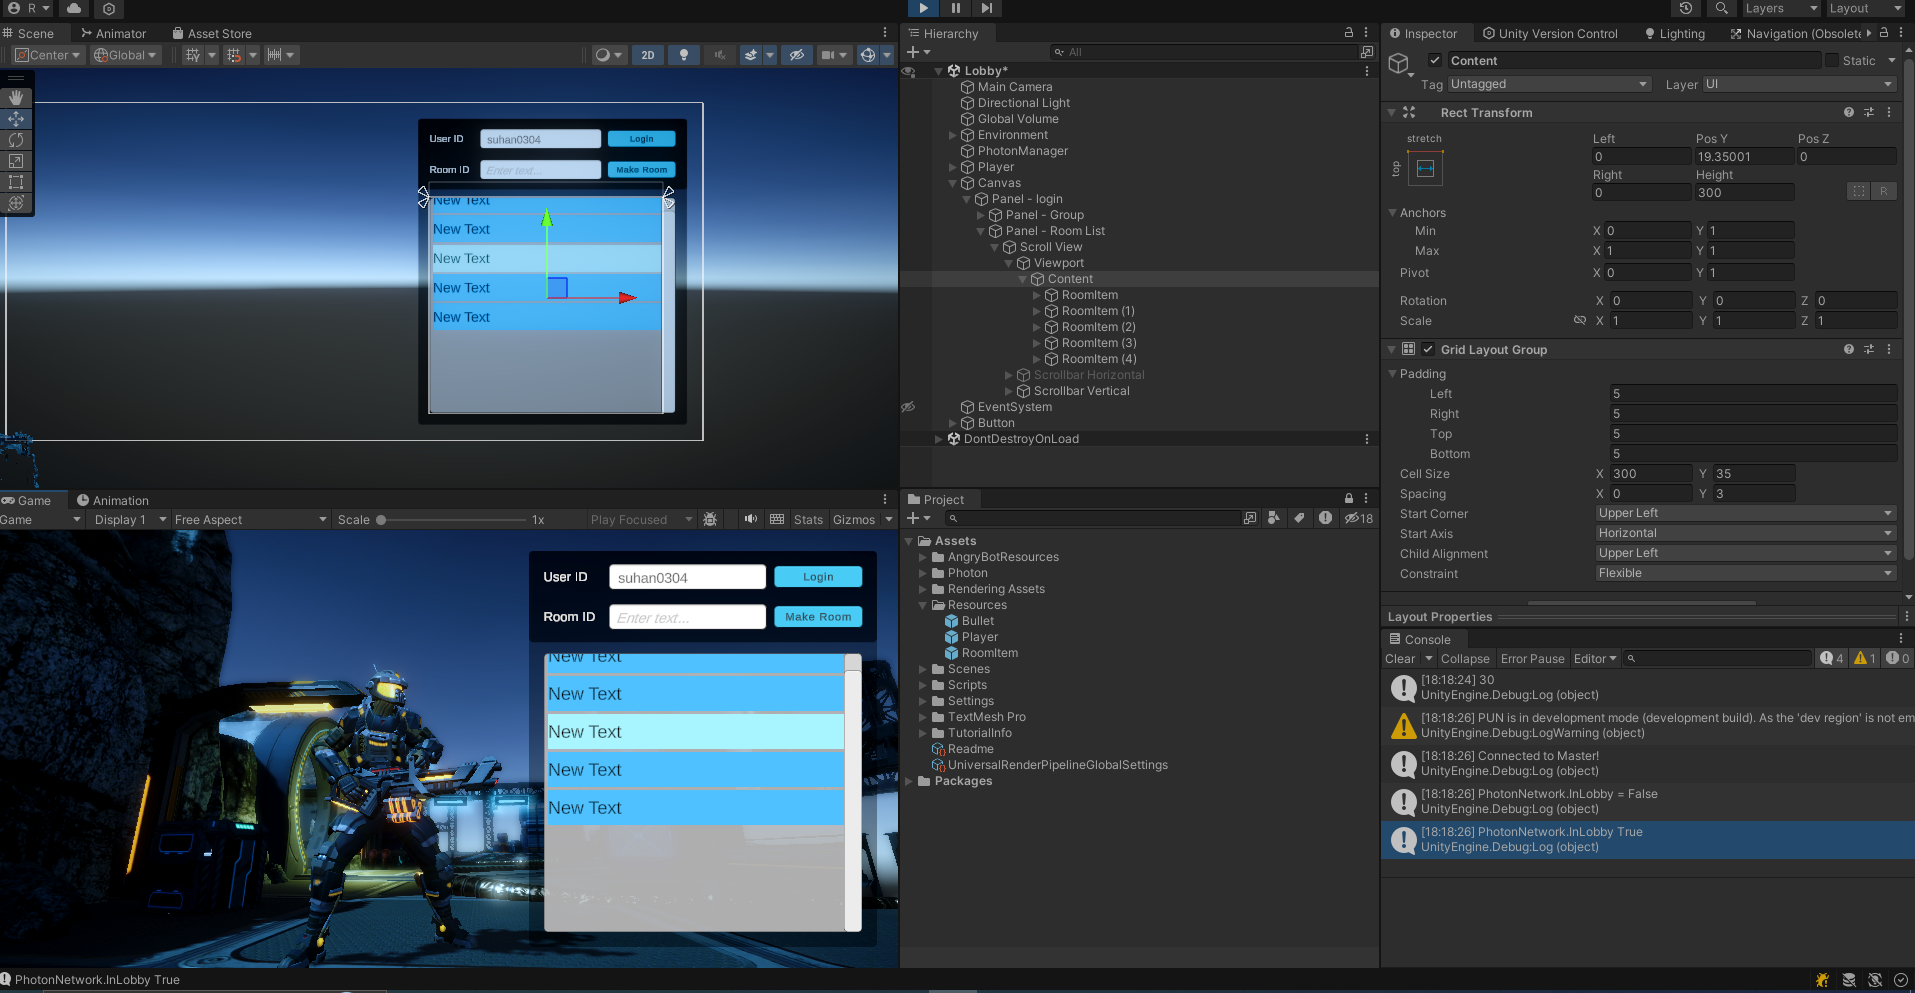Click Make Room button in Game view
Viewport: 1915px width, 993px height.
(x=818, y=617)
